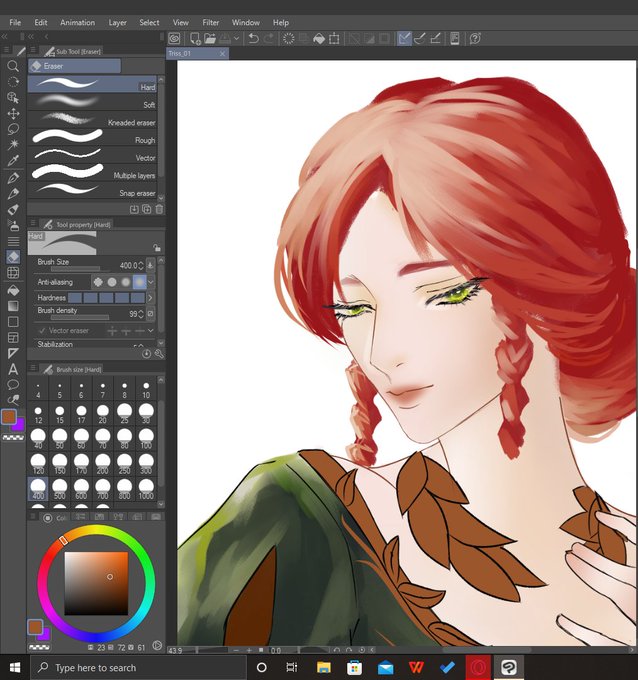Screen dimensions: 638x680
Task: Expand Anti-aliasing dropdown arrow
Action: (151, 282)
